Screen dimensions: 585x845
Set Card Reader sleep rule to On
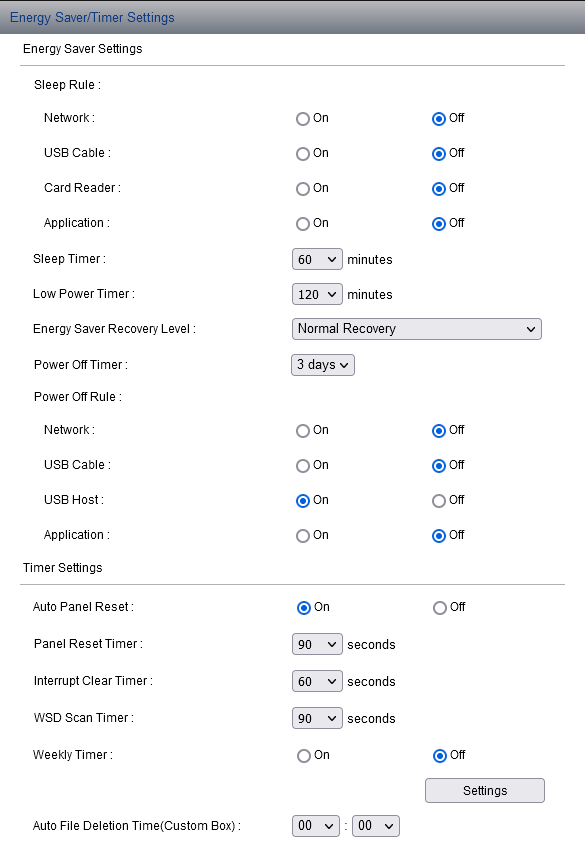301,188
